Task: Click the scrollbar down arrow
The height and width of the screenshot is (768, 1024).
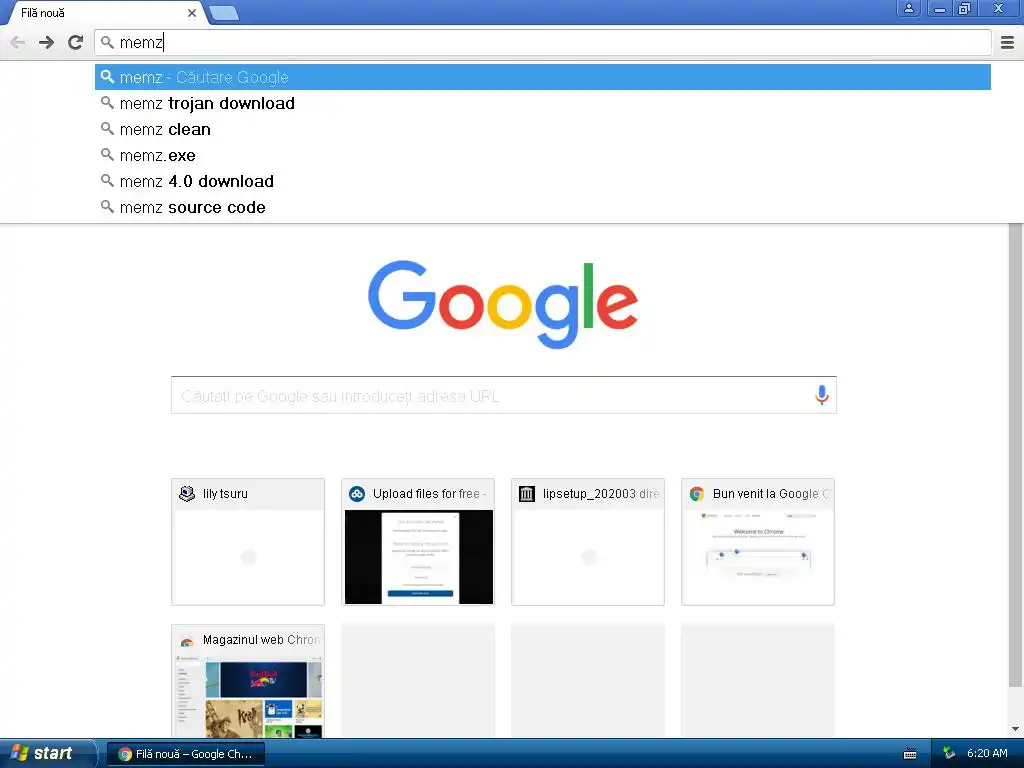Action: point(1016,729)
